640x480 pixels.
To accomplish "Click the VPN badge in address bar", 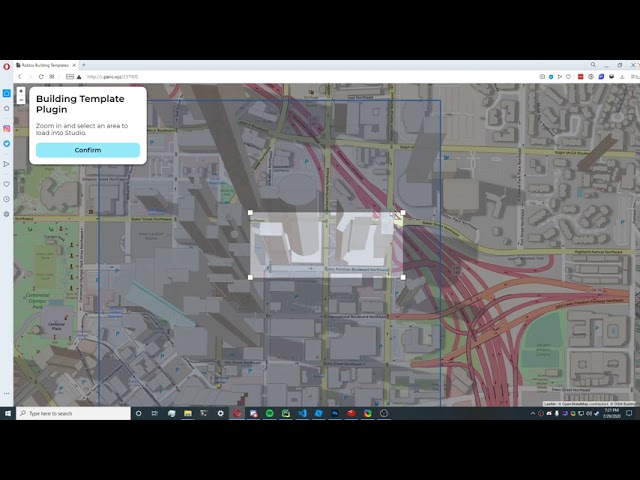I will click(70, 77).
